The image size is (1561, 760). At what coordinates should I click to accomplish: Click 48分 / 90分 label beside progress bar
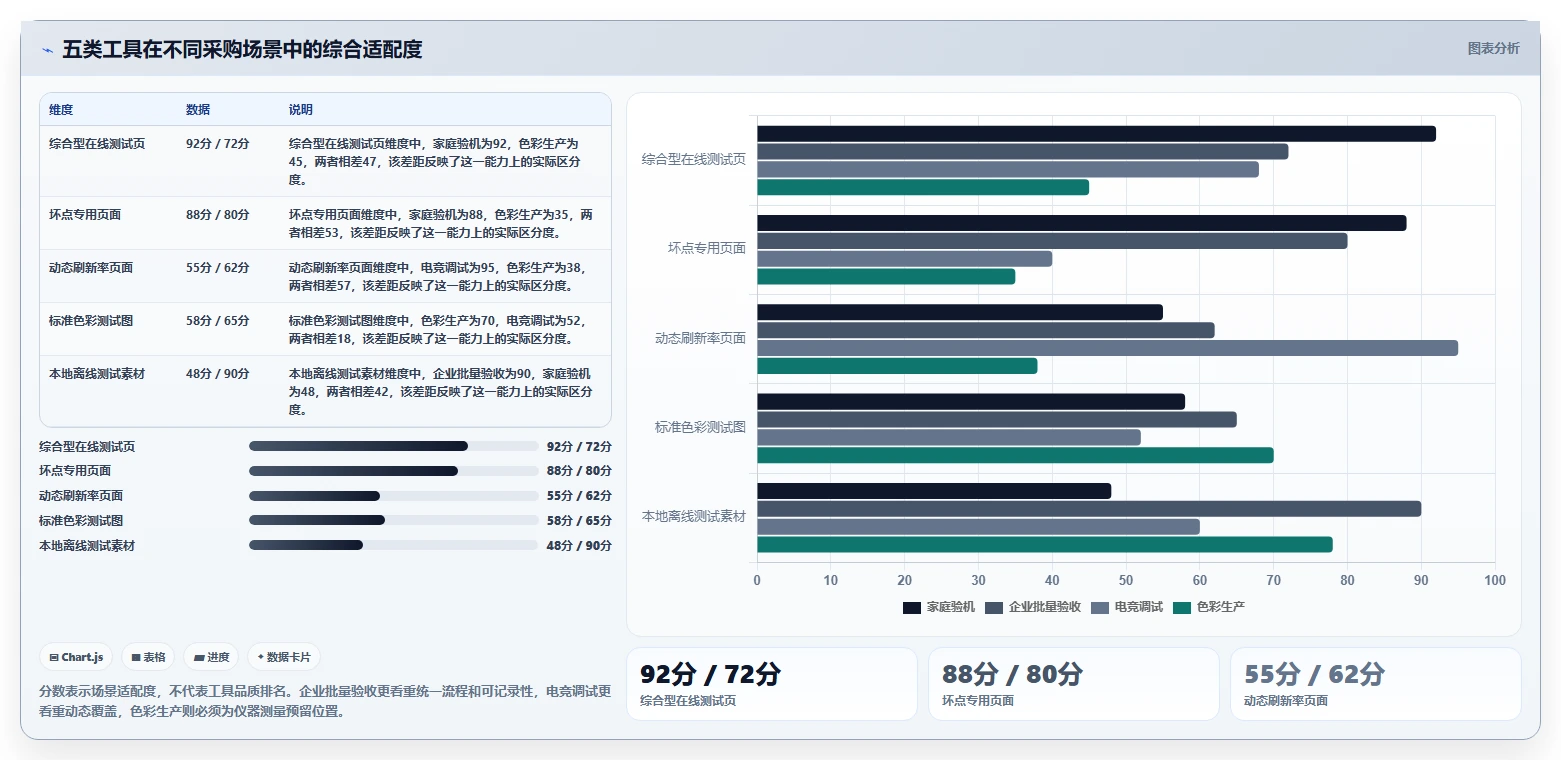click(579, 546)
